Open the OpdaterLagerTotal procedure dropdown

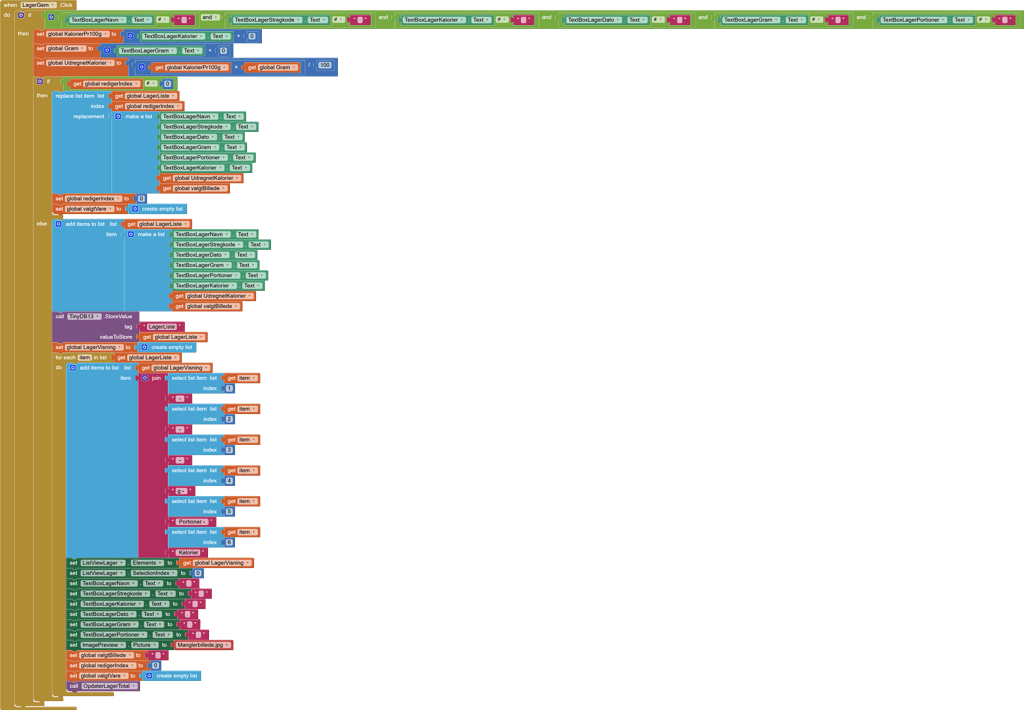click(134, 686)
